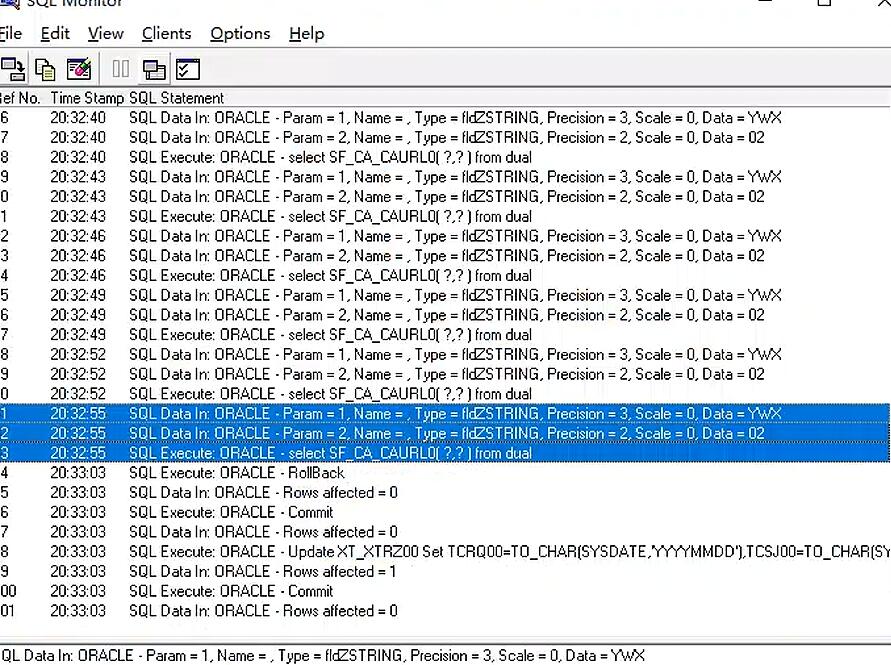
Task: Click the Save log toolbar icon
Action: click(x=13, y=69)
